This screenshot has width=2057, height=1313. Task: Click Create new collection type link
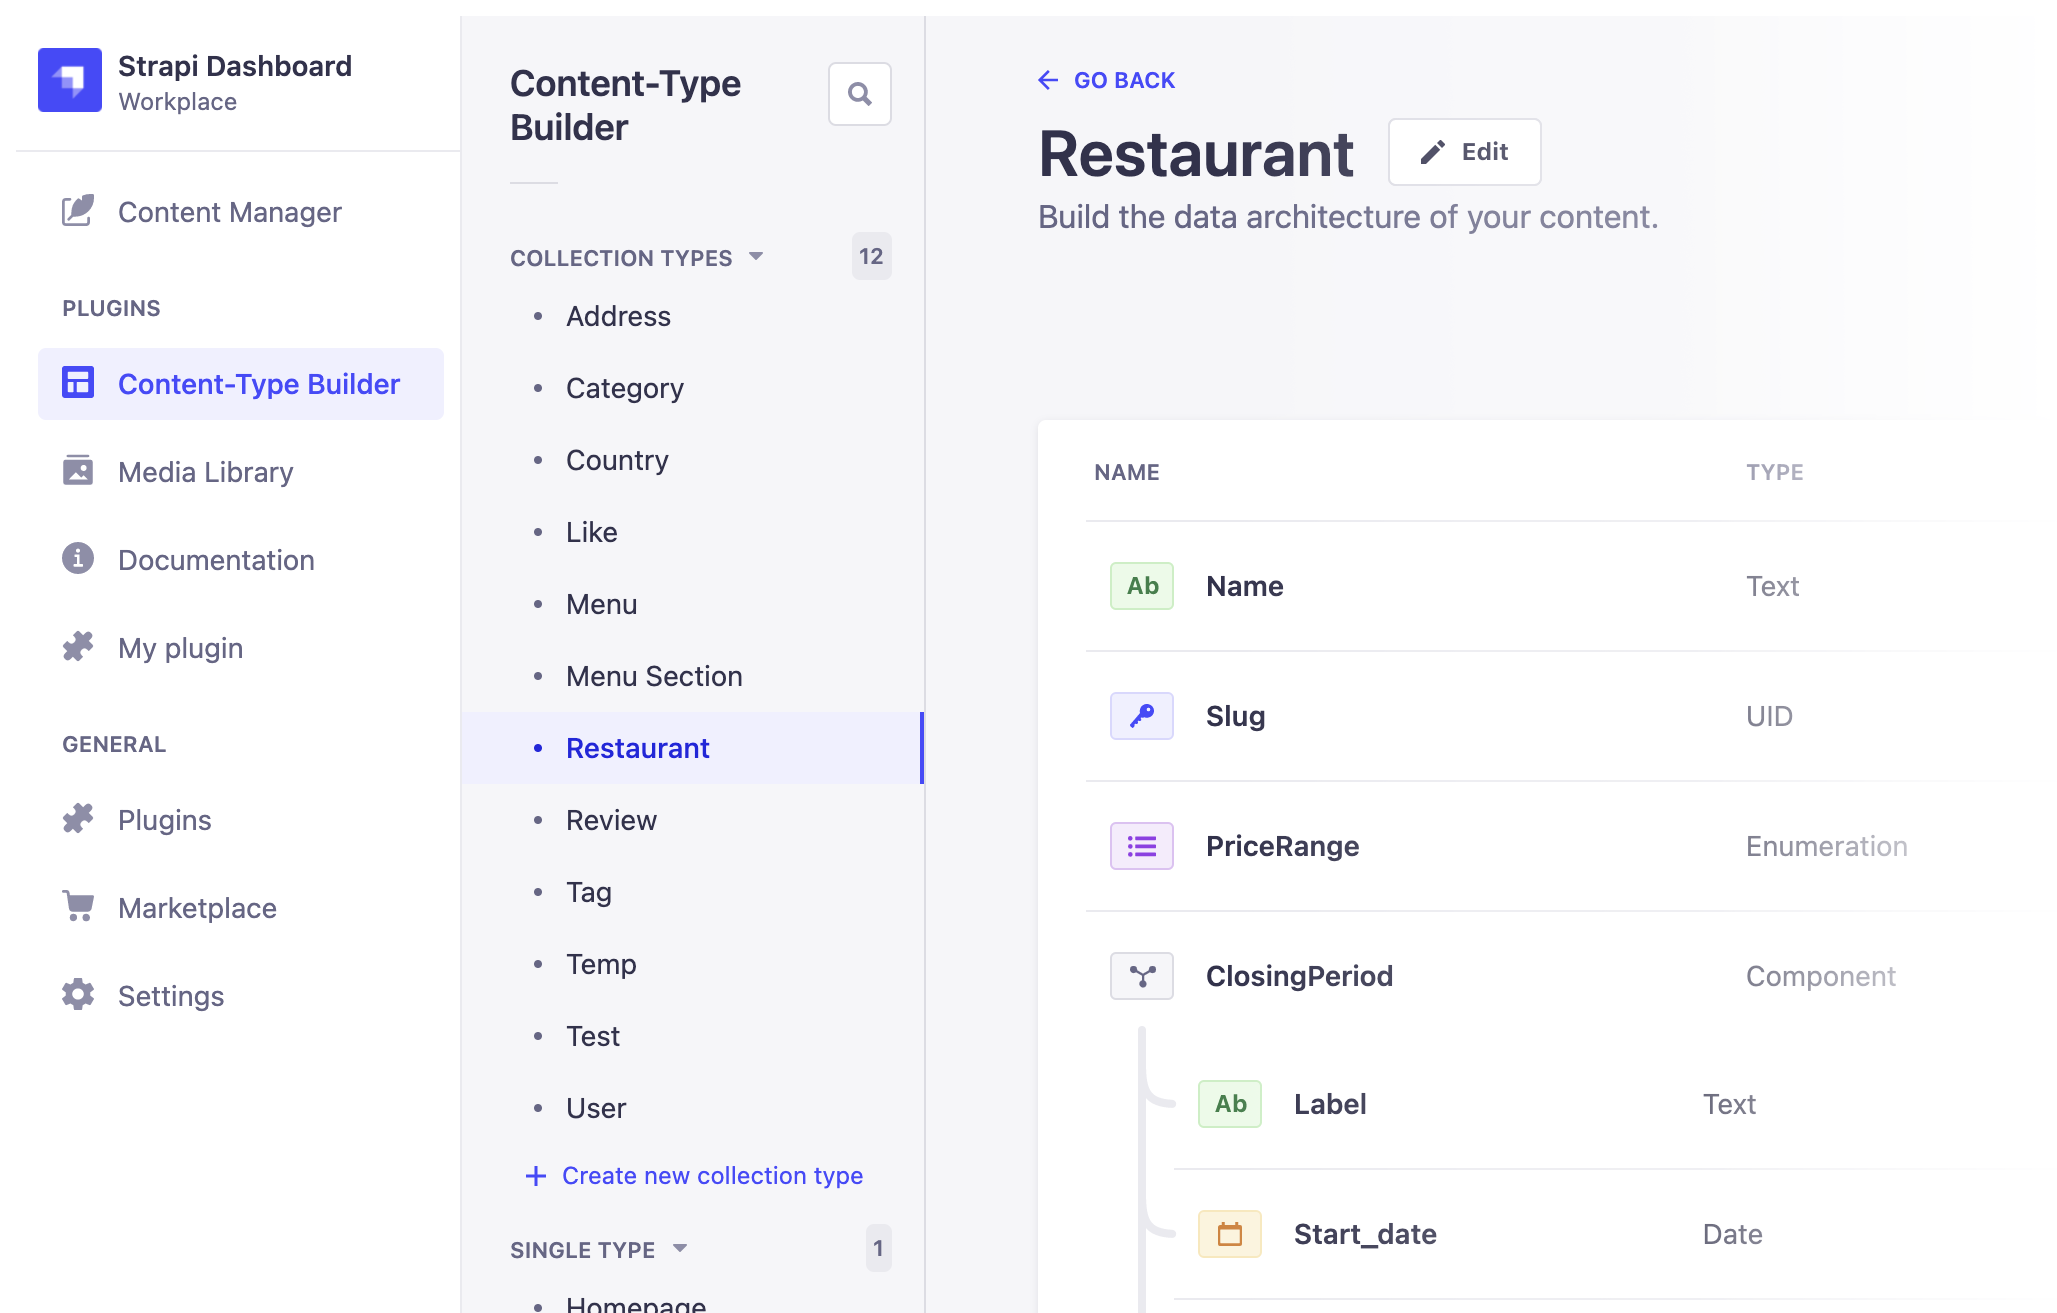pos(694,1176)
